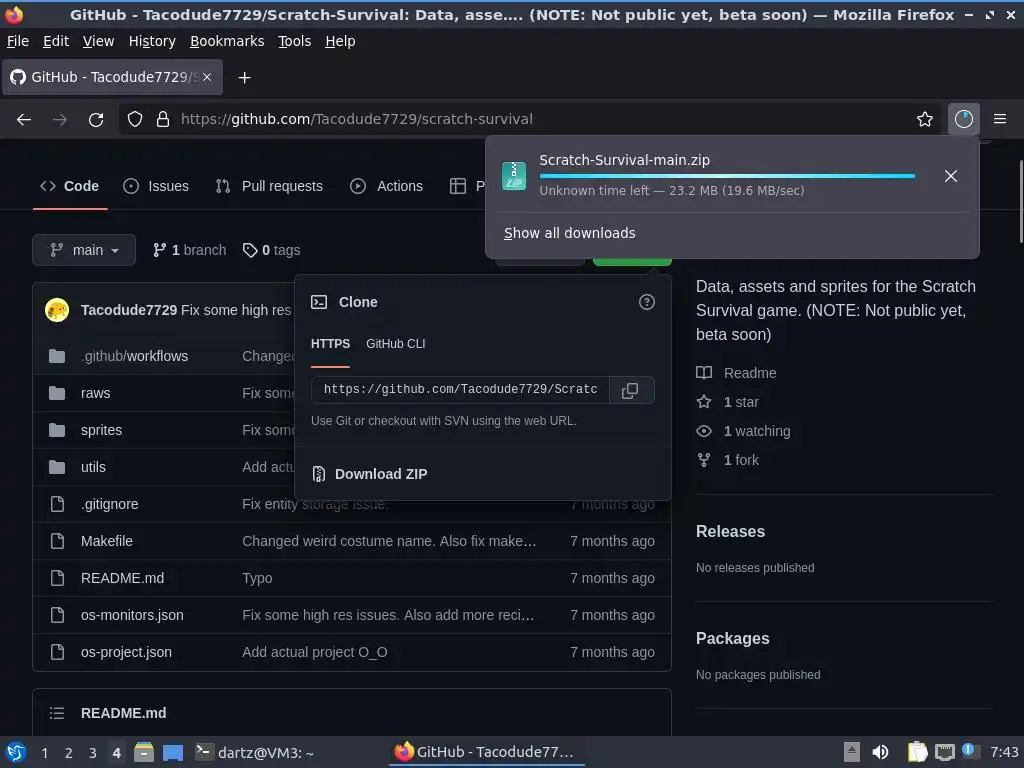Viewport: 1024px width, 768px height.
Task: Click the Tacodude7729 avatar image
Action: click(x=57, y=310)
